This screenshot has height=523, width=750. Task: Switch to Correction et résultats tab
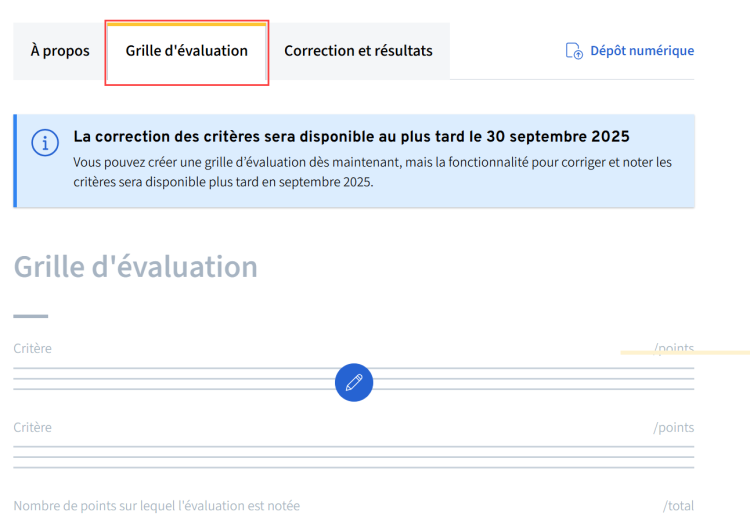click(x=358, y=51)
